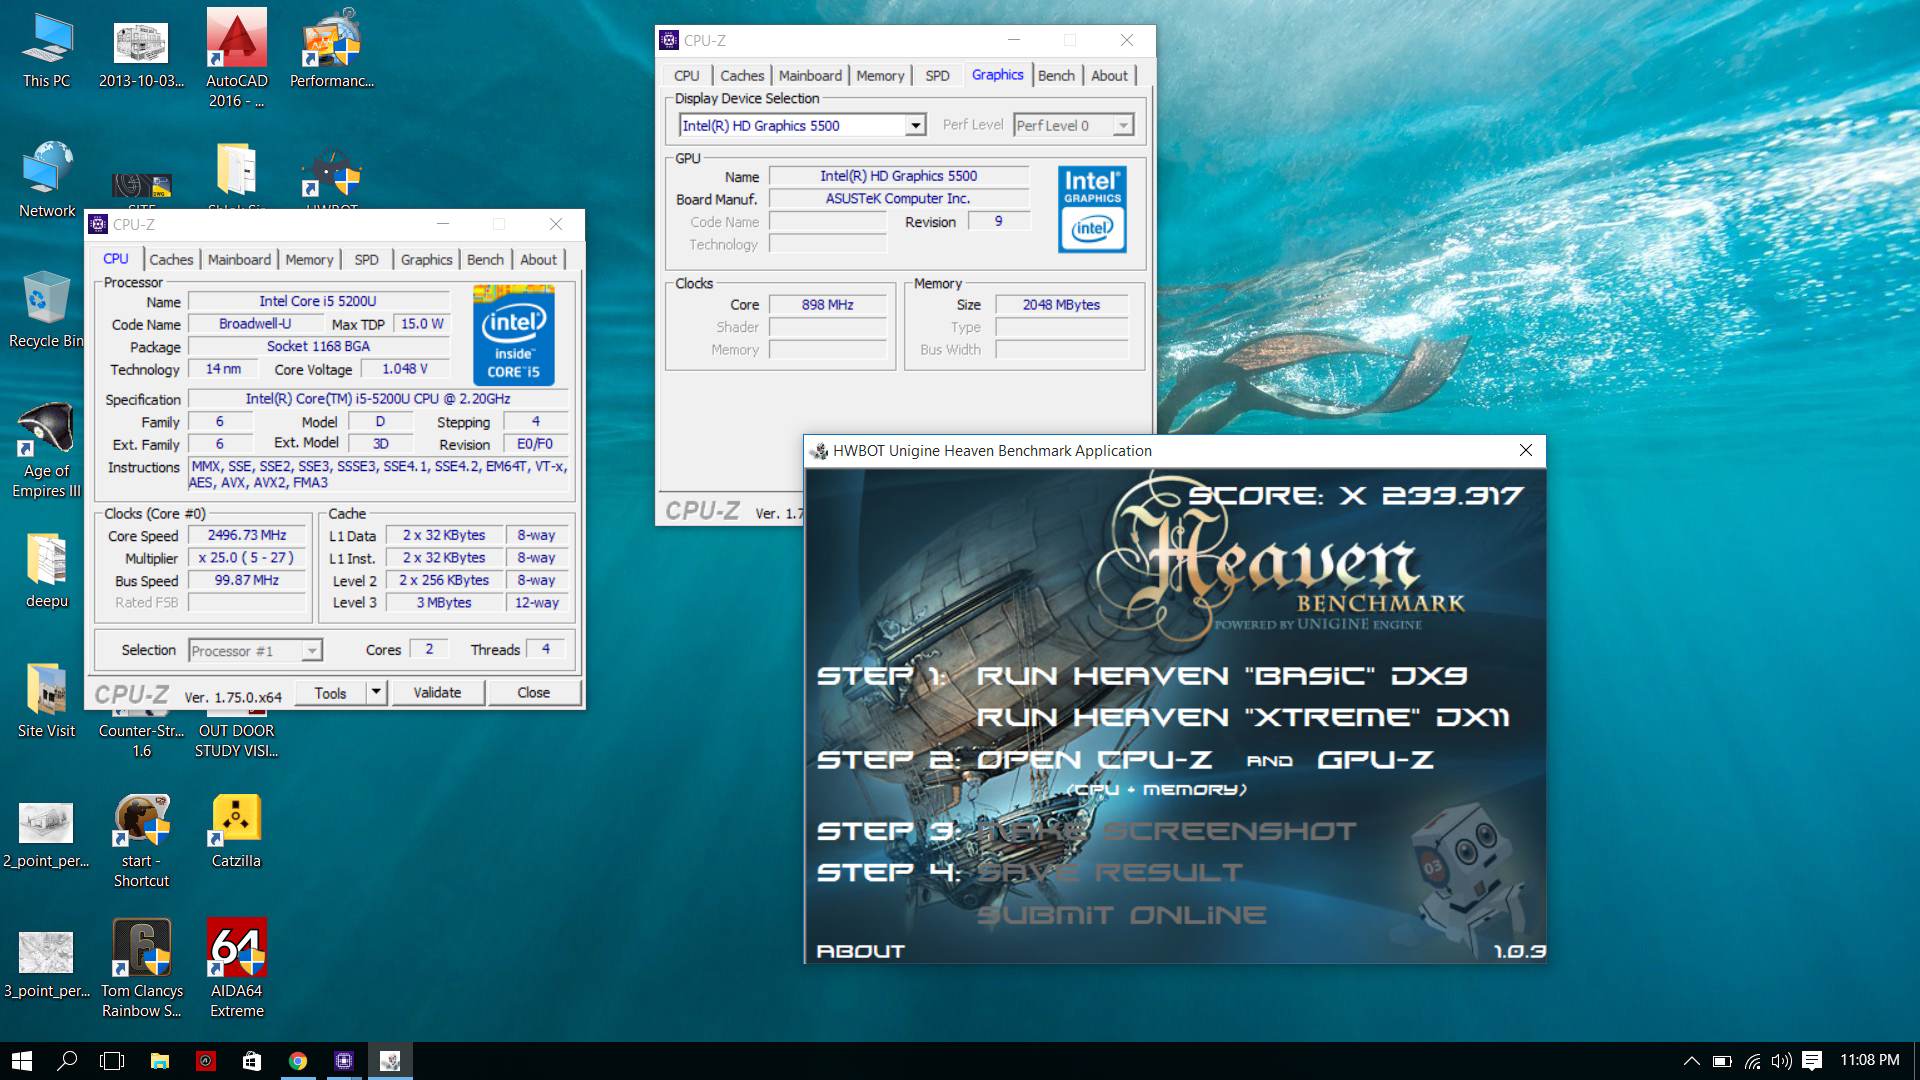
Task: Launch Catzilla benchmark icon
Action: (x=236, y=832)
